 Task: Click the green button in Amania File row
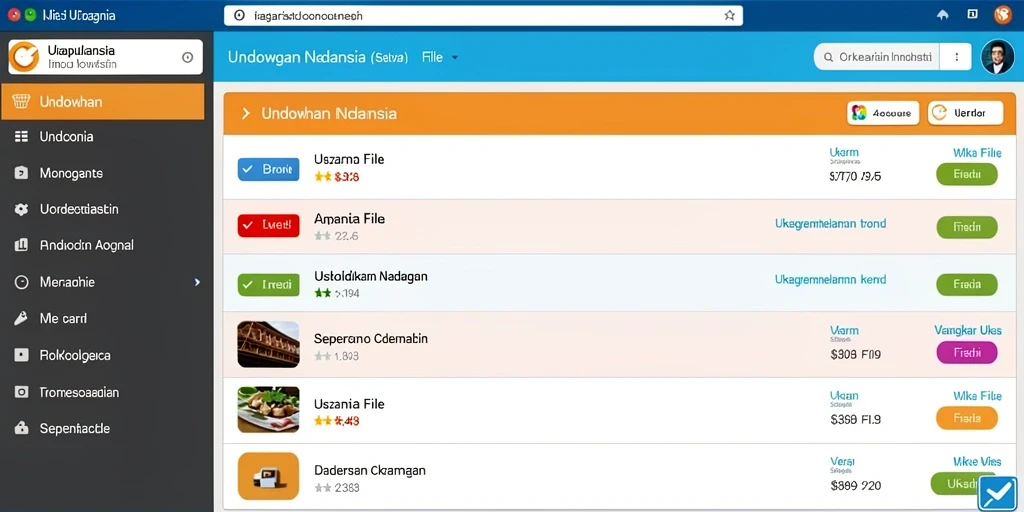click(x=967, y=227)
